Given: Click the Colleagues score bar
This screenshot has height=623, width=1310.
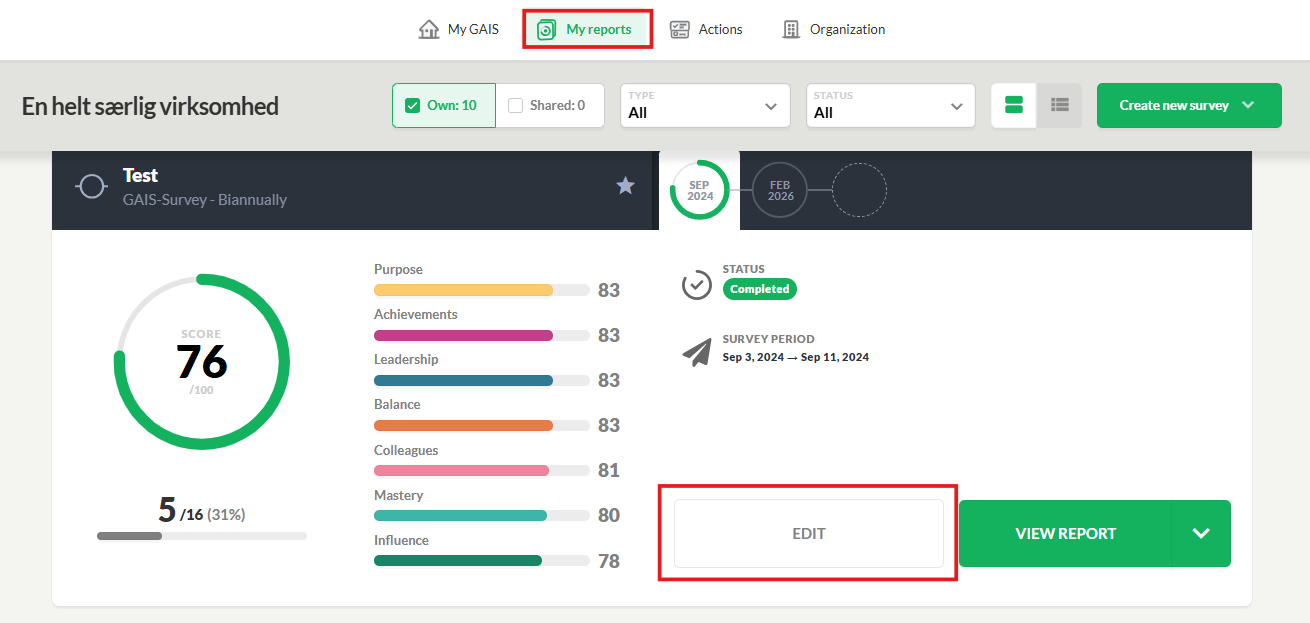Looking at the screenshot, I should point(481,471).
